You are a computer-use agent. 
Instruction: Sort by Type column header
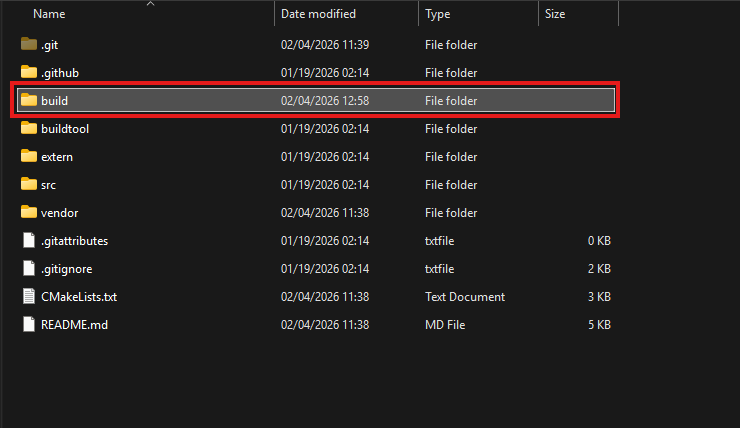[x=437, y=15]
